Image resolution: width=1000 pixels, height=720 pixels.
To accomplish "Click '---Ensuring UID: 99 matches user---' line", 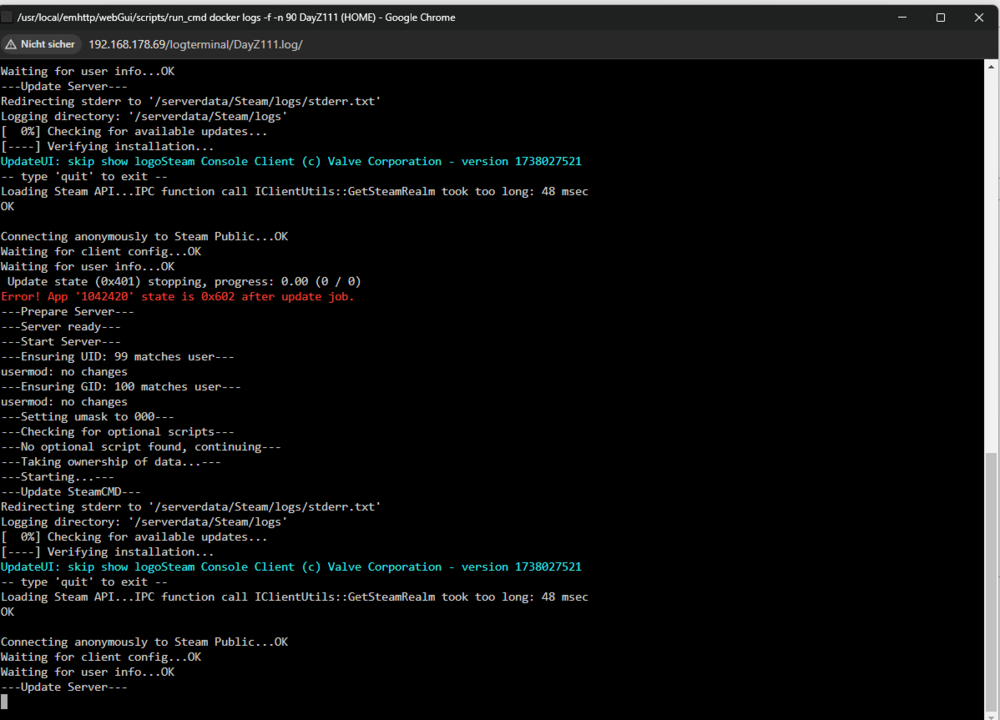I will click(x=117, y=356).
